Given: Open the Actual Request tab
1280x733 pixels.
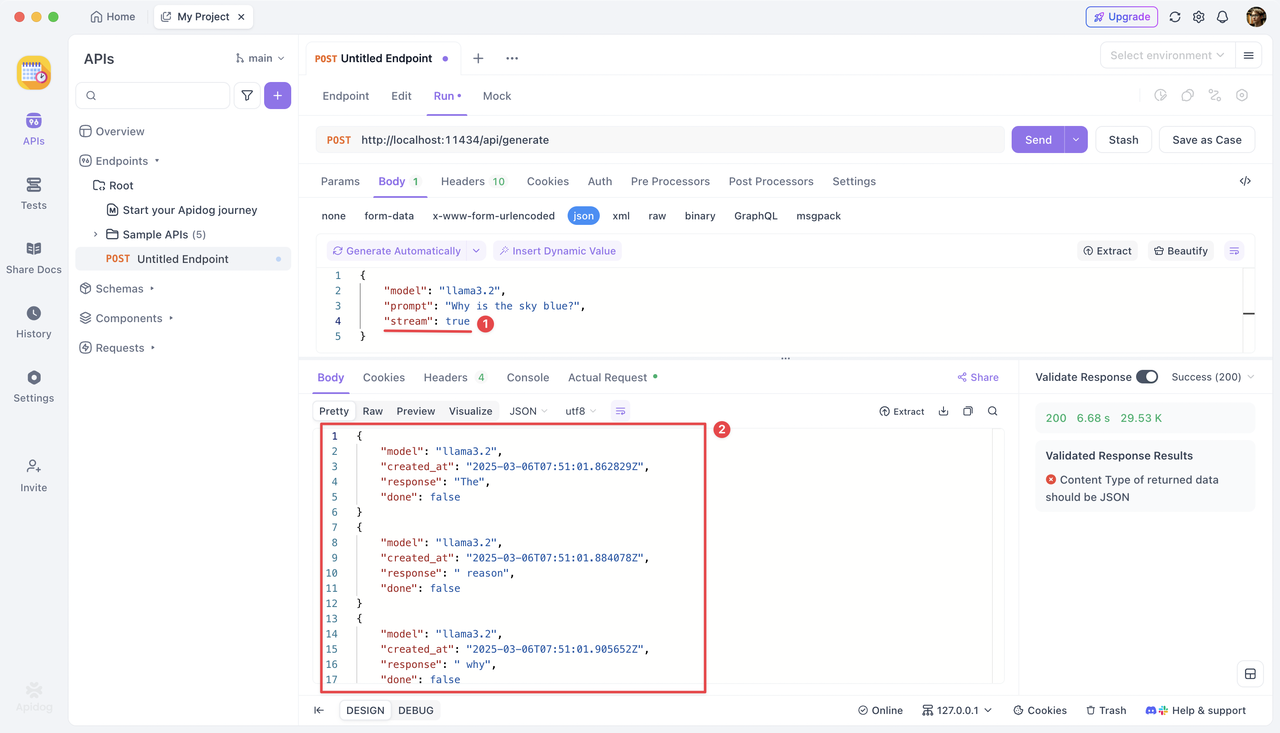Looking at the screenshot, I should click(613, 377).
